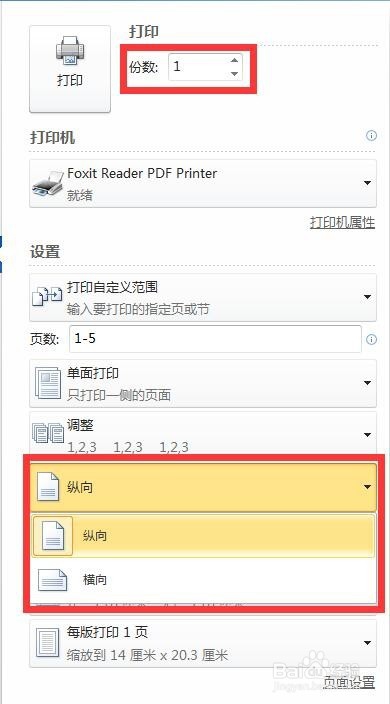Click the single-sided print page icon
This screenshot has width=390, height=704.
[48, 383]
